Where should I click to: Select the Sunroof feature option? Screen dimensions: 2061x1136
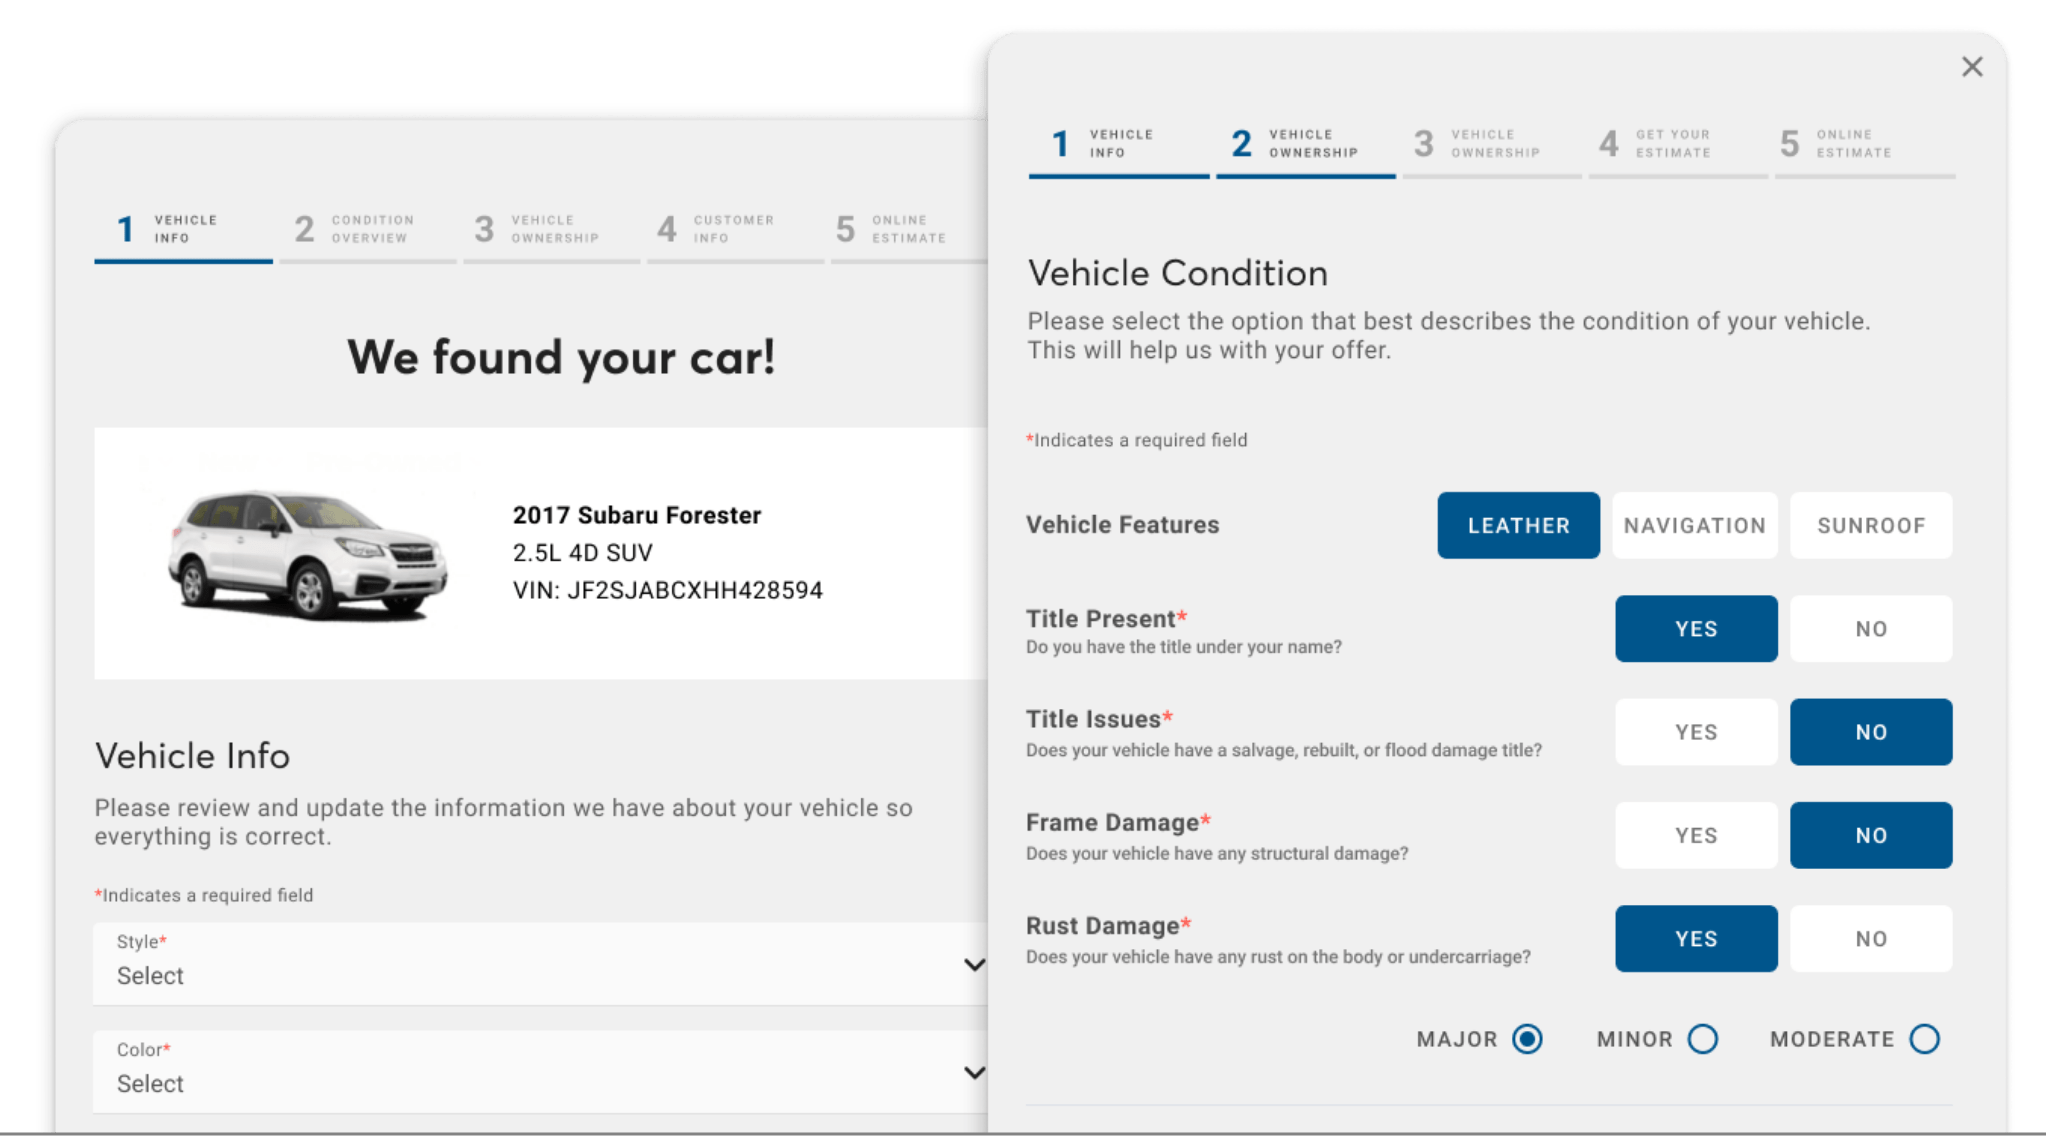coord(1870,525)
